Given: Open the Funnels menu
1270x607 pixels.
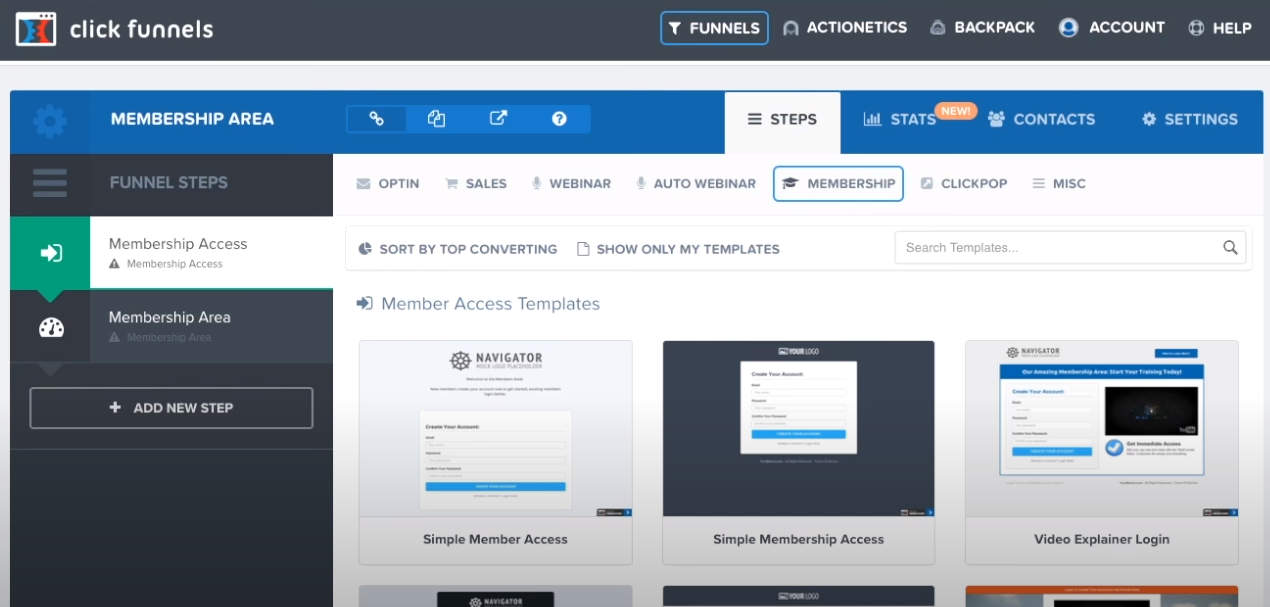Looking at the screenshot, I should tap(714, 28).
